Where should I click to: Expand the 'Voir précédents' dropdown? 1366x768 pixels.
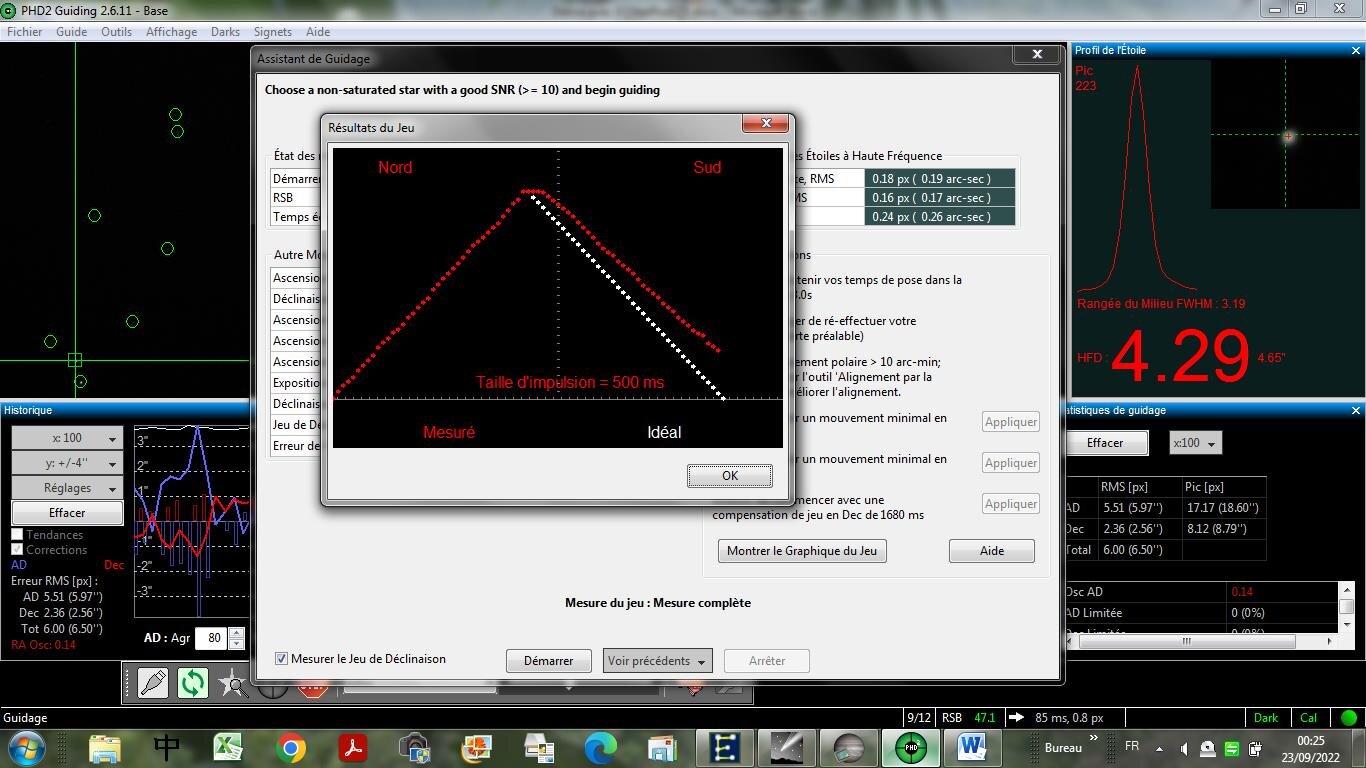coord(657,661)
